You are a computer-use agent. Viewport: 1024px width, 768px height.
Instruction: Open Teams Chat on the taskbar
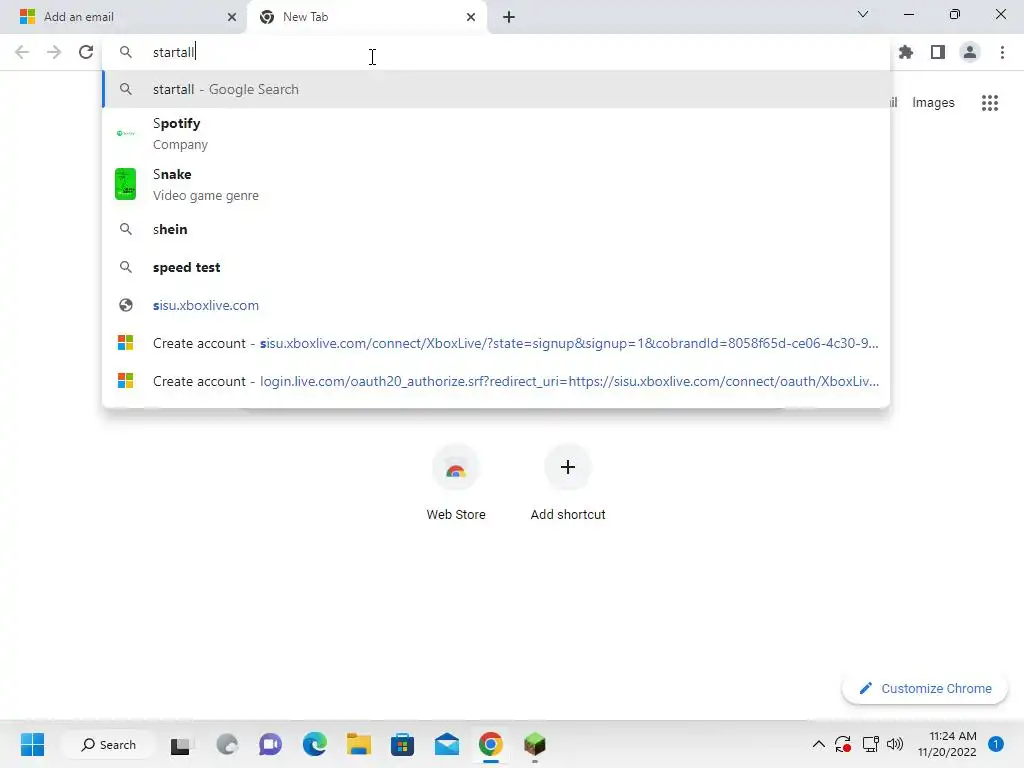(270, 744)
